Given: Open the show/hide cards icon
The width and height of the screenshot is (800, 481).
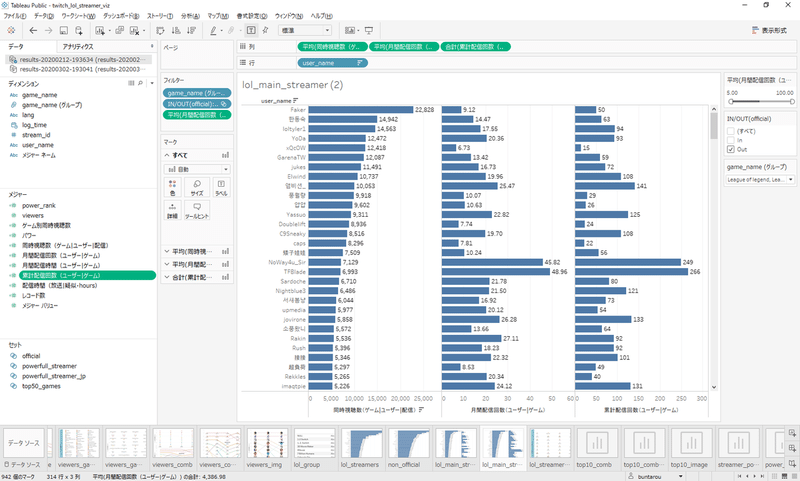Looking at the screenshot, I should (x=350, y=31).
